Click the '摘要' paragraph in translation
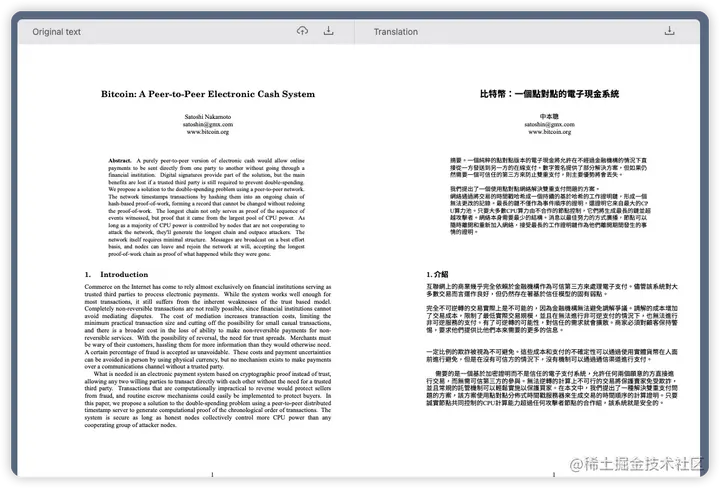Image resolution: width=720 pixels, height=488 pixels. pos(549,167)
